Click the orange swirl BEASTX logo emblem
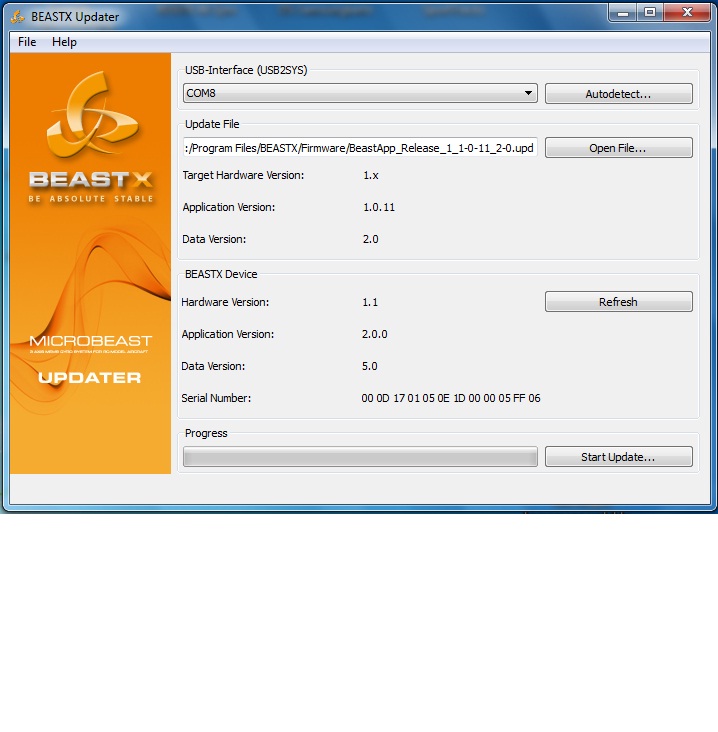718x732 pixels. (90, 116)
